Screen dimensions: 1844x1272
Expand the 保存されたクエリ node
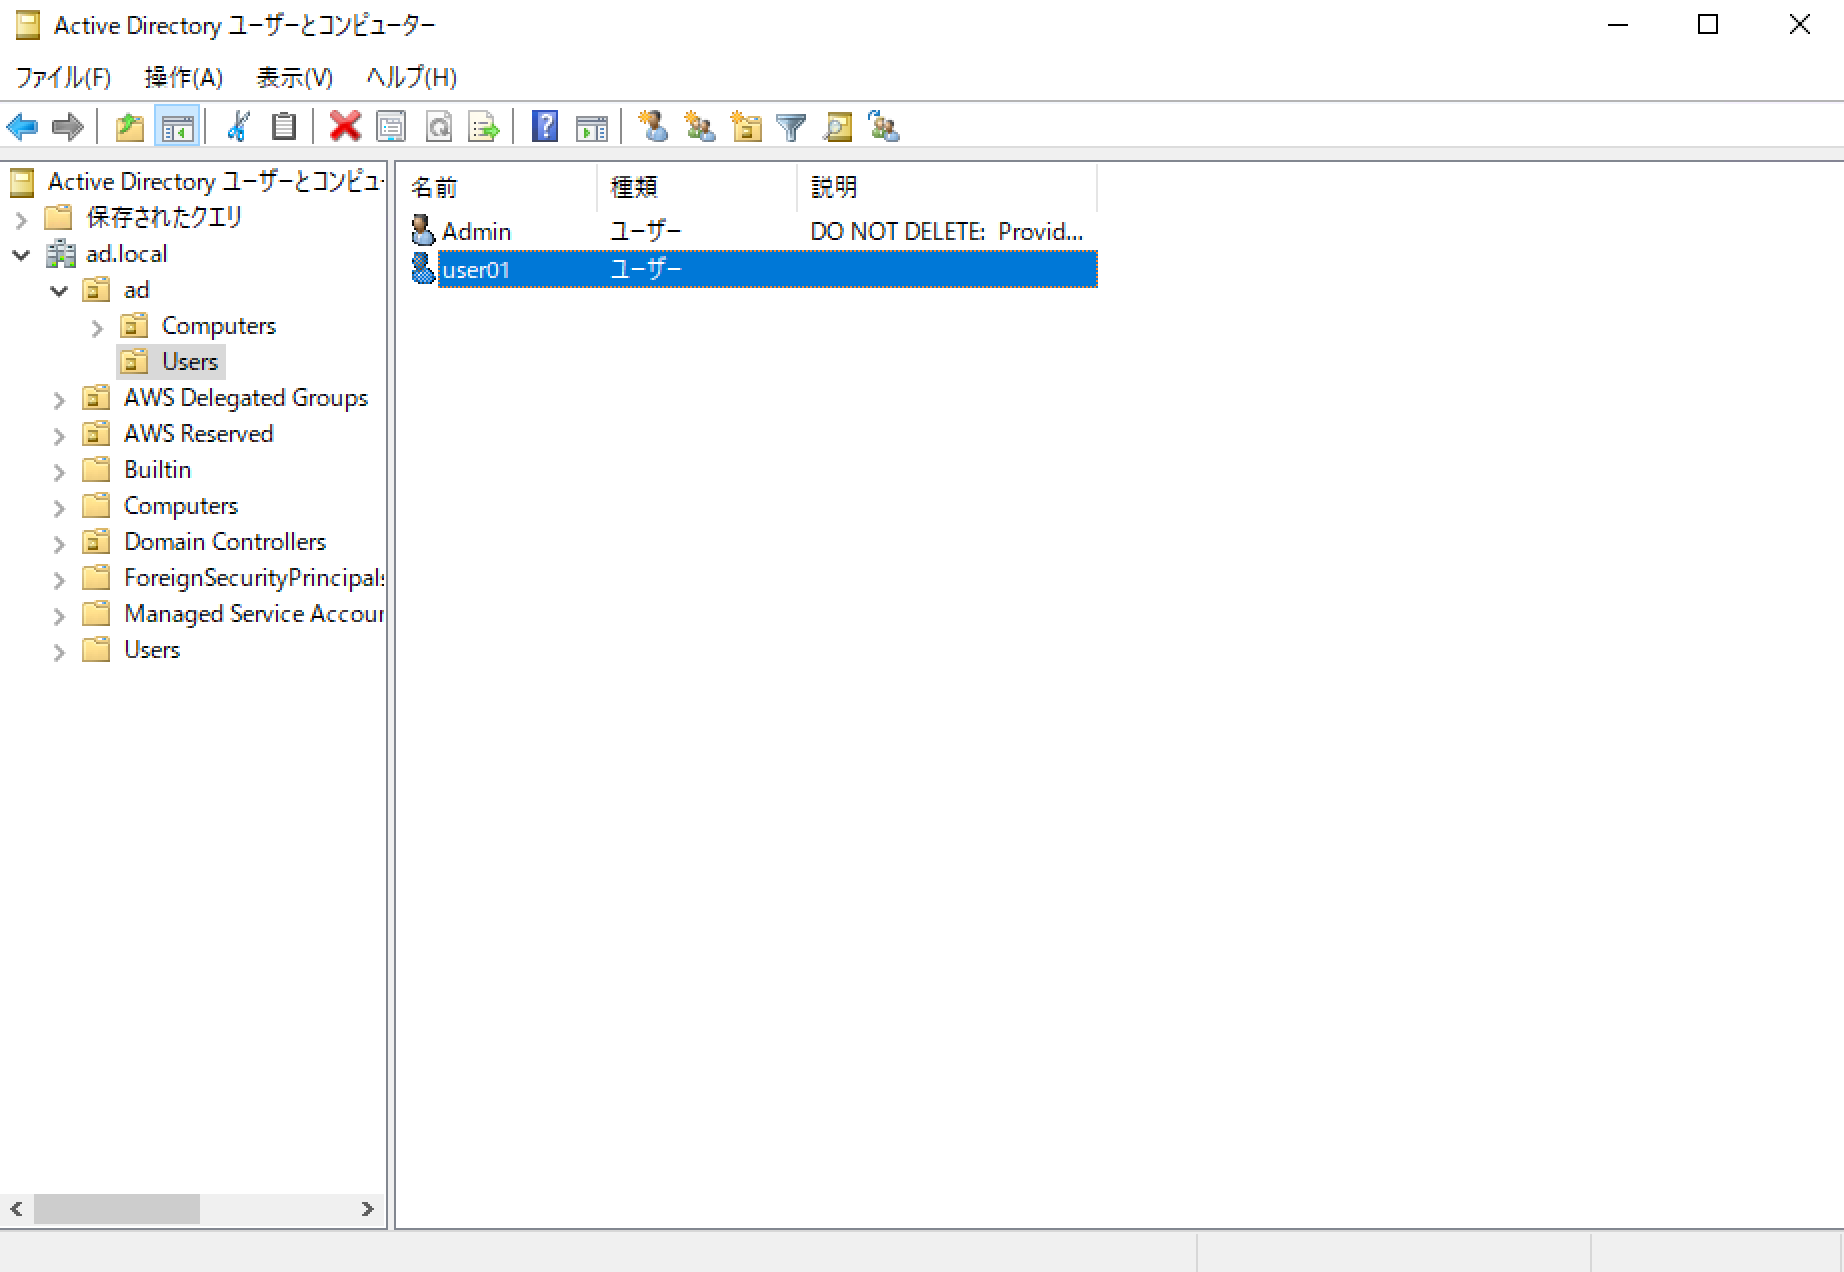[x=21, y=219]
